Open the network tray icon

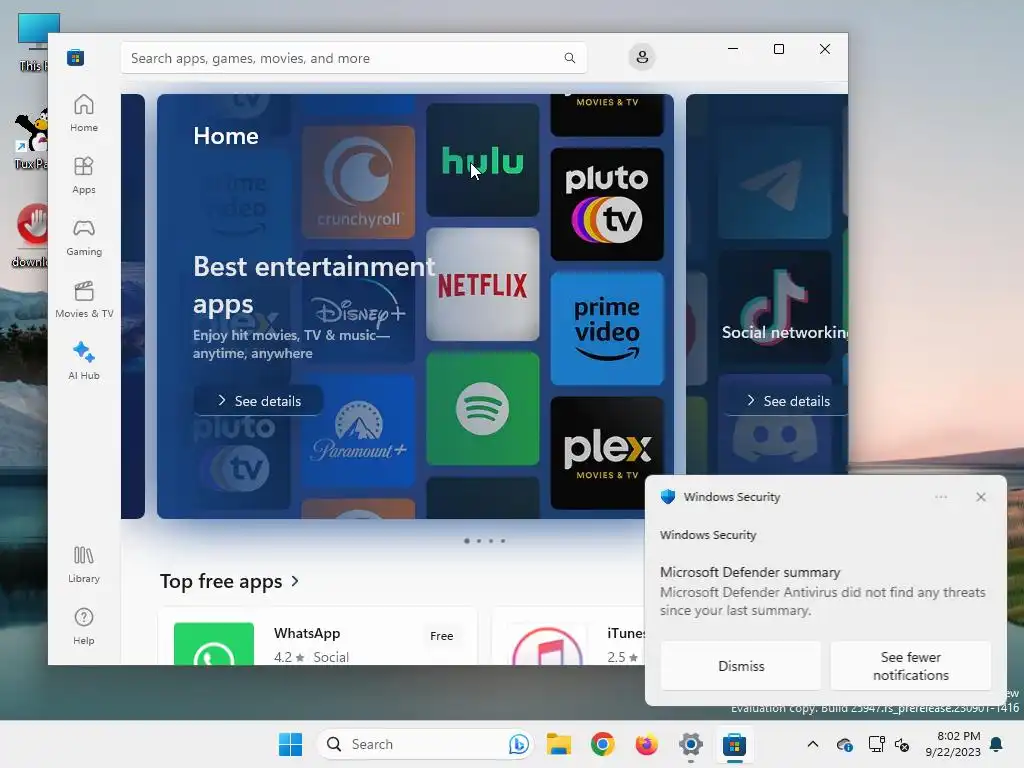(x=876, y=744)
